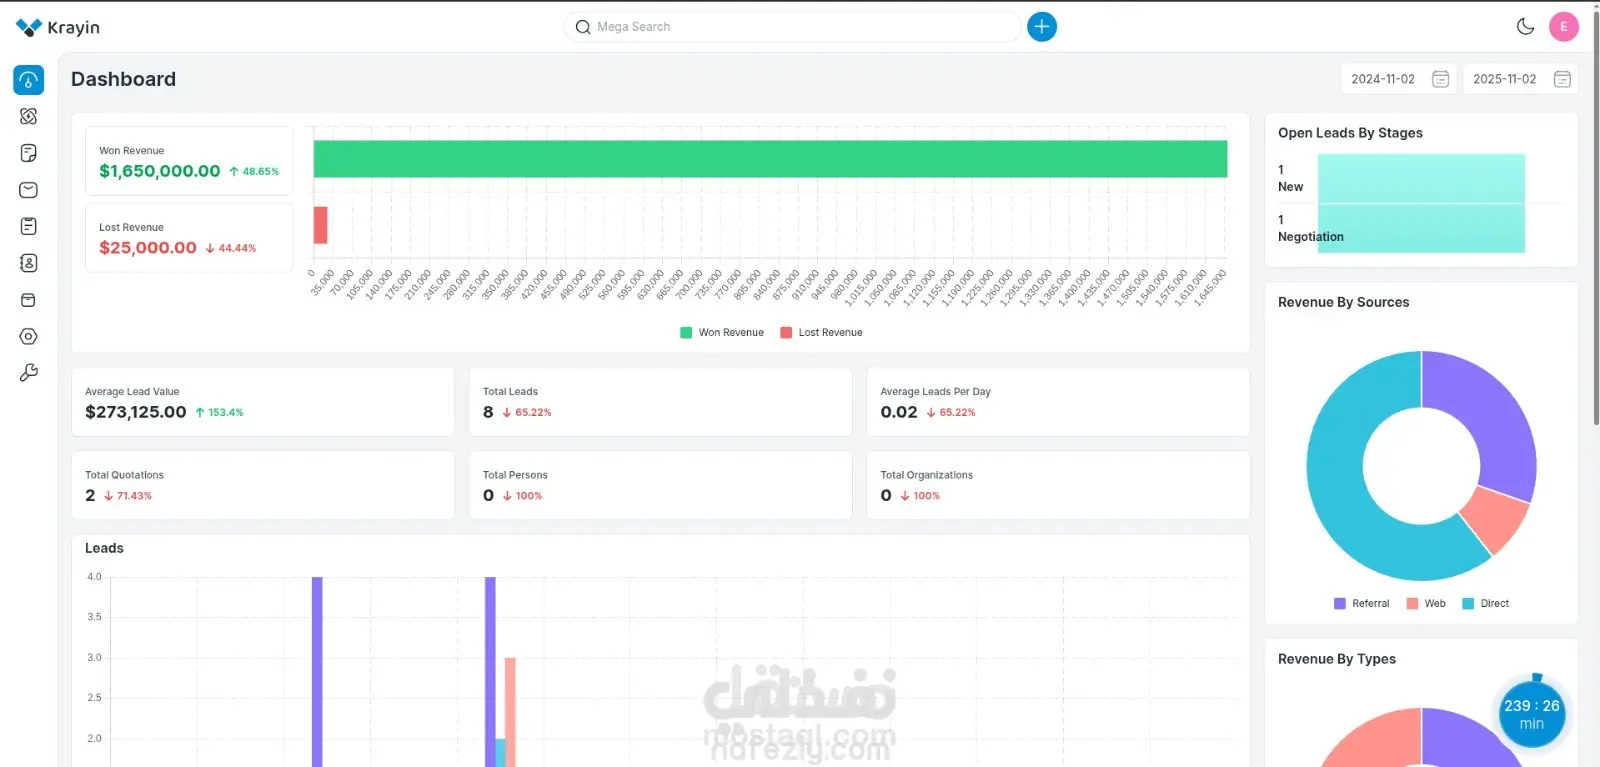Click the start date field 2024-11-02
Viewport: 1600px width, 767px height.
coord(1399,79)
